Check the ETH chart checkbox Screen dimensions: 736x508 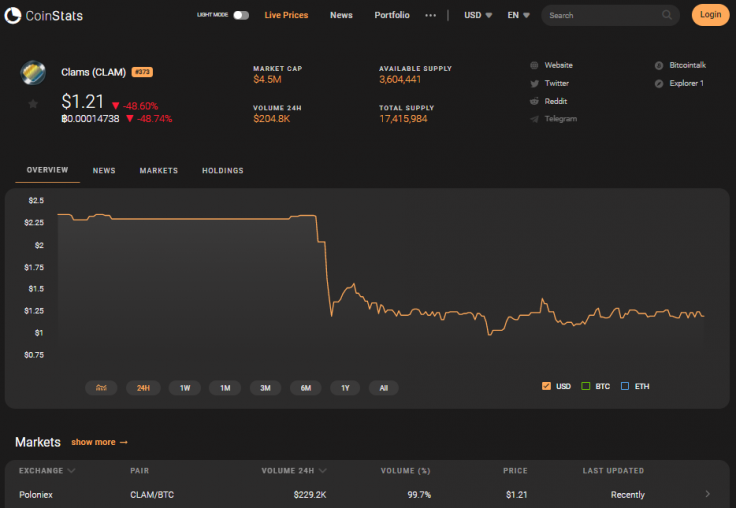point(625,386)
